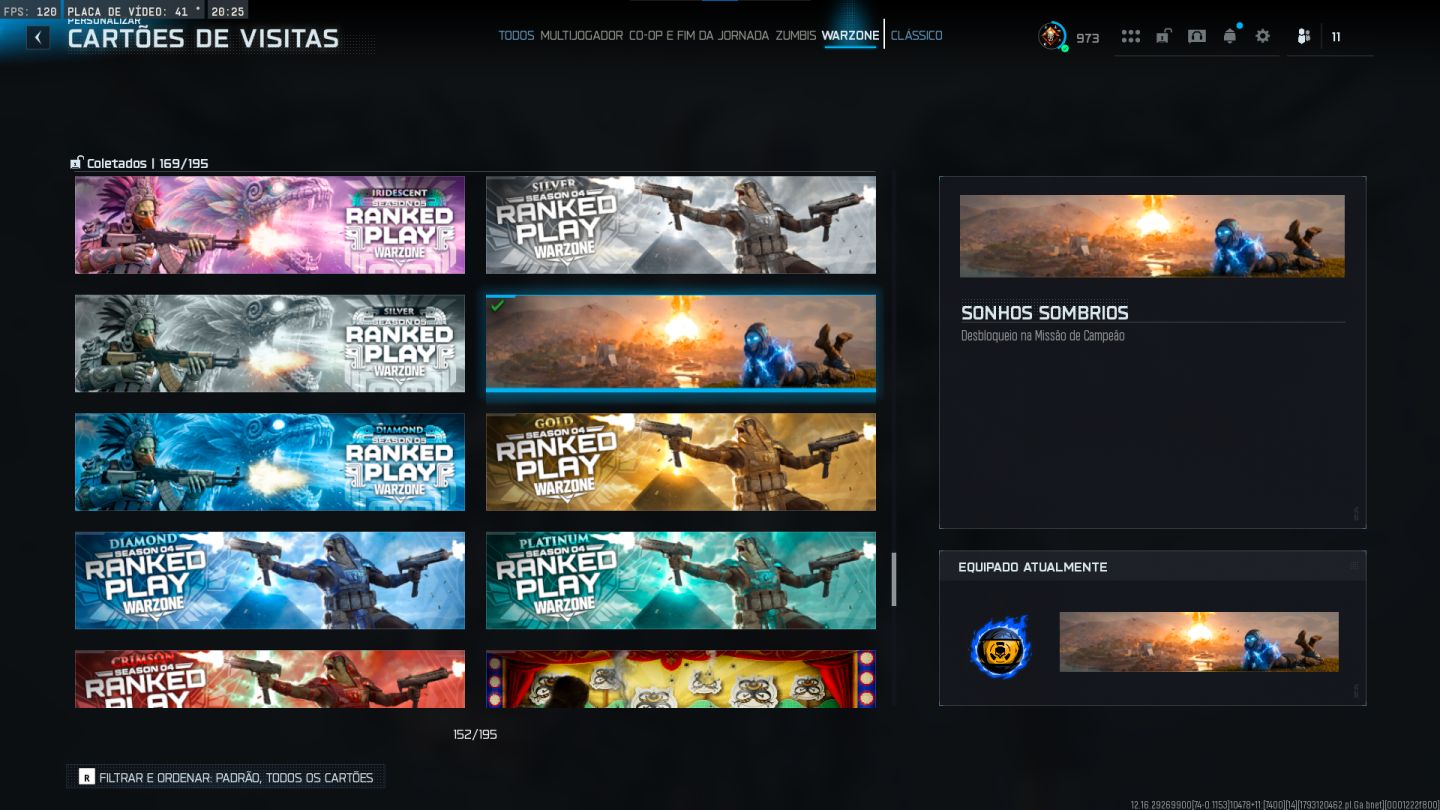Switch to the Classico tab
This screenshot has width=1440, height=810.
coord(916,35)
